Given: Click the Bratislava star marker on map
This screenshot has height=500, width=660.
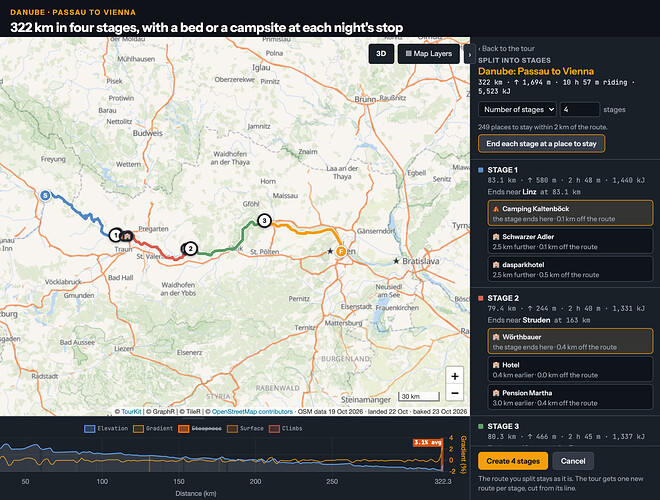Looking at the screenshot, I should pos(396,261).
